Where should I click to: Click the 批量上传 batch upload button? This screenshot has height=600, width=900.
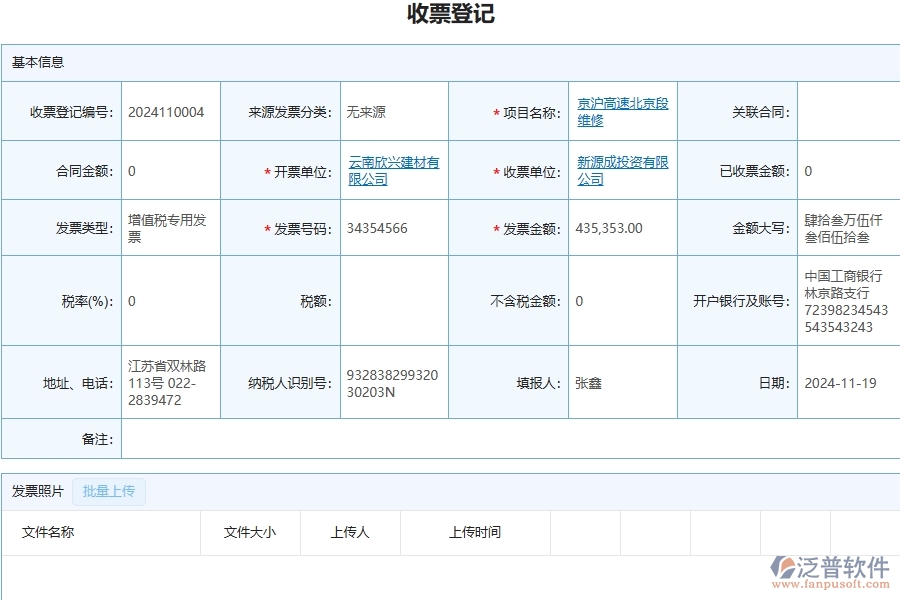(x=109, y=492)
